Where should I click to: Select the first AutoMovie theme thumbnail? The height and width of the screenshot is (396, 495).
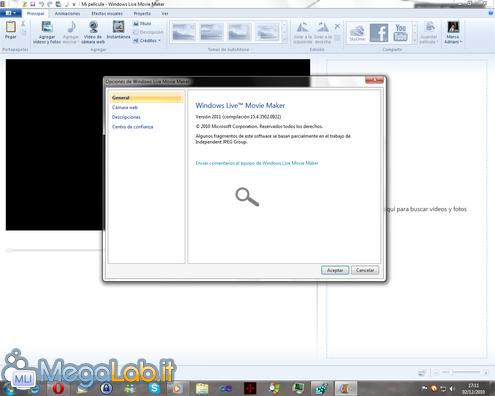[184, 32]
